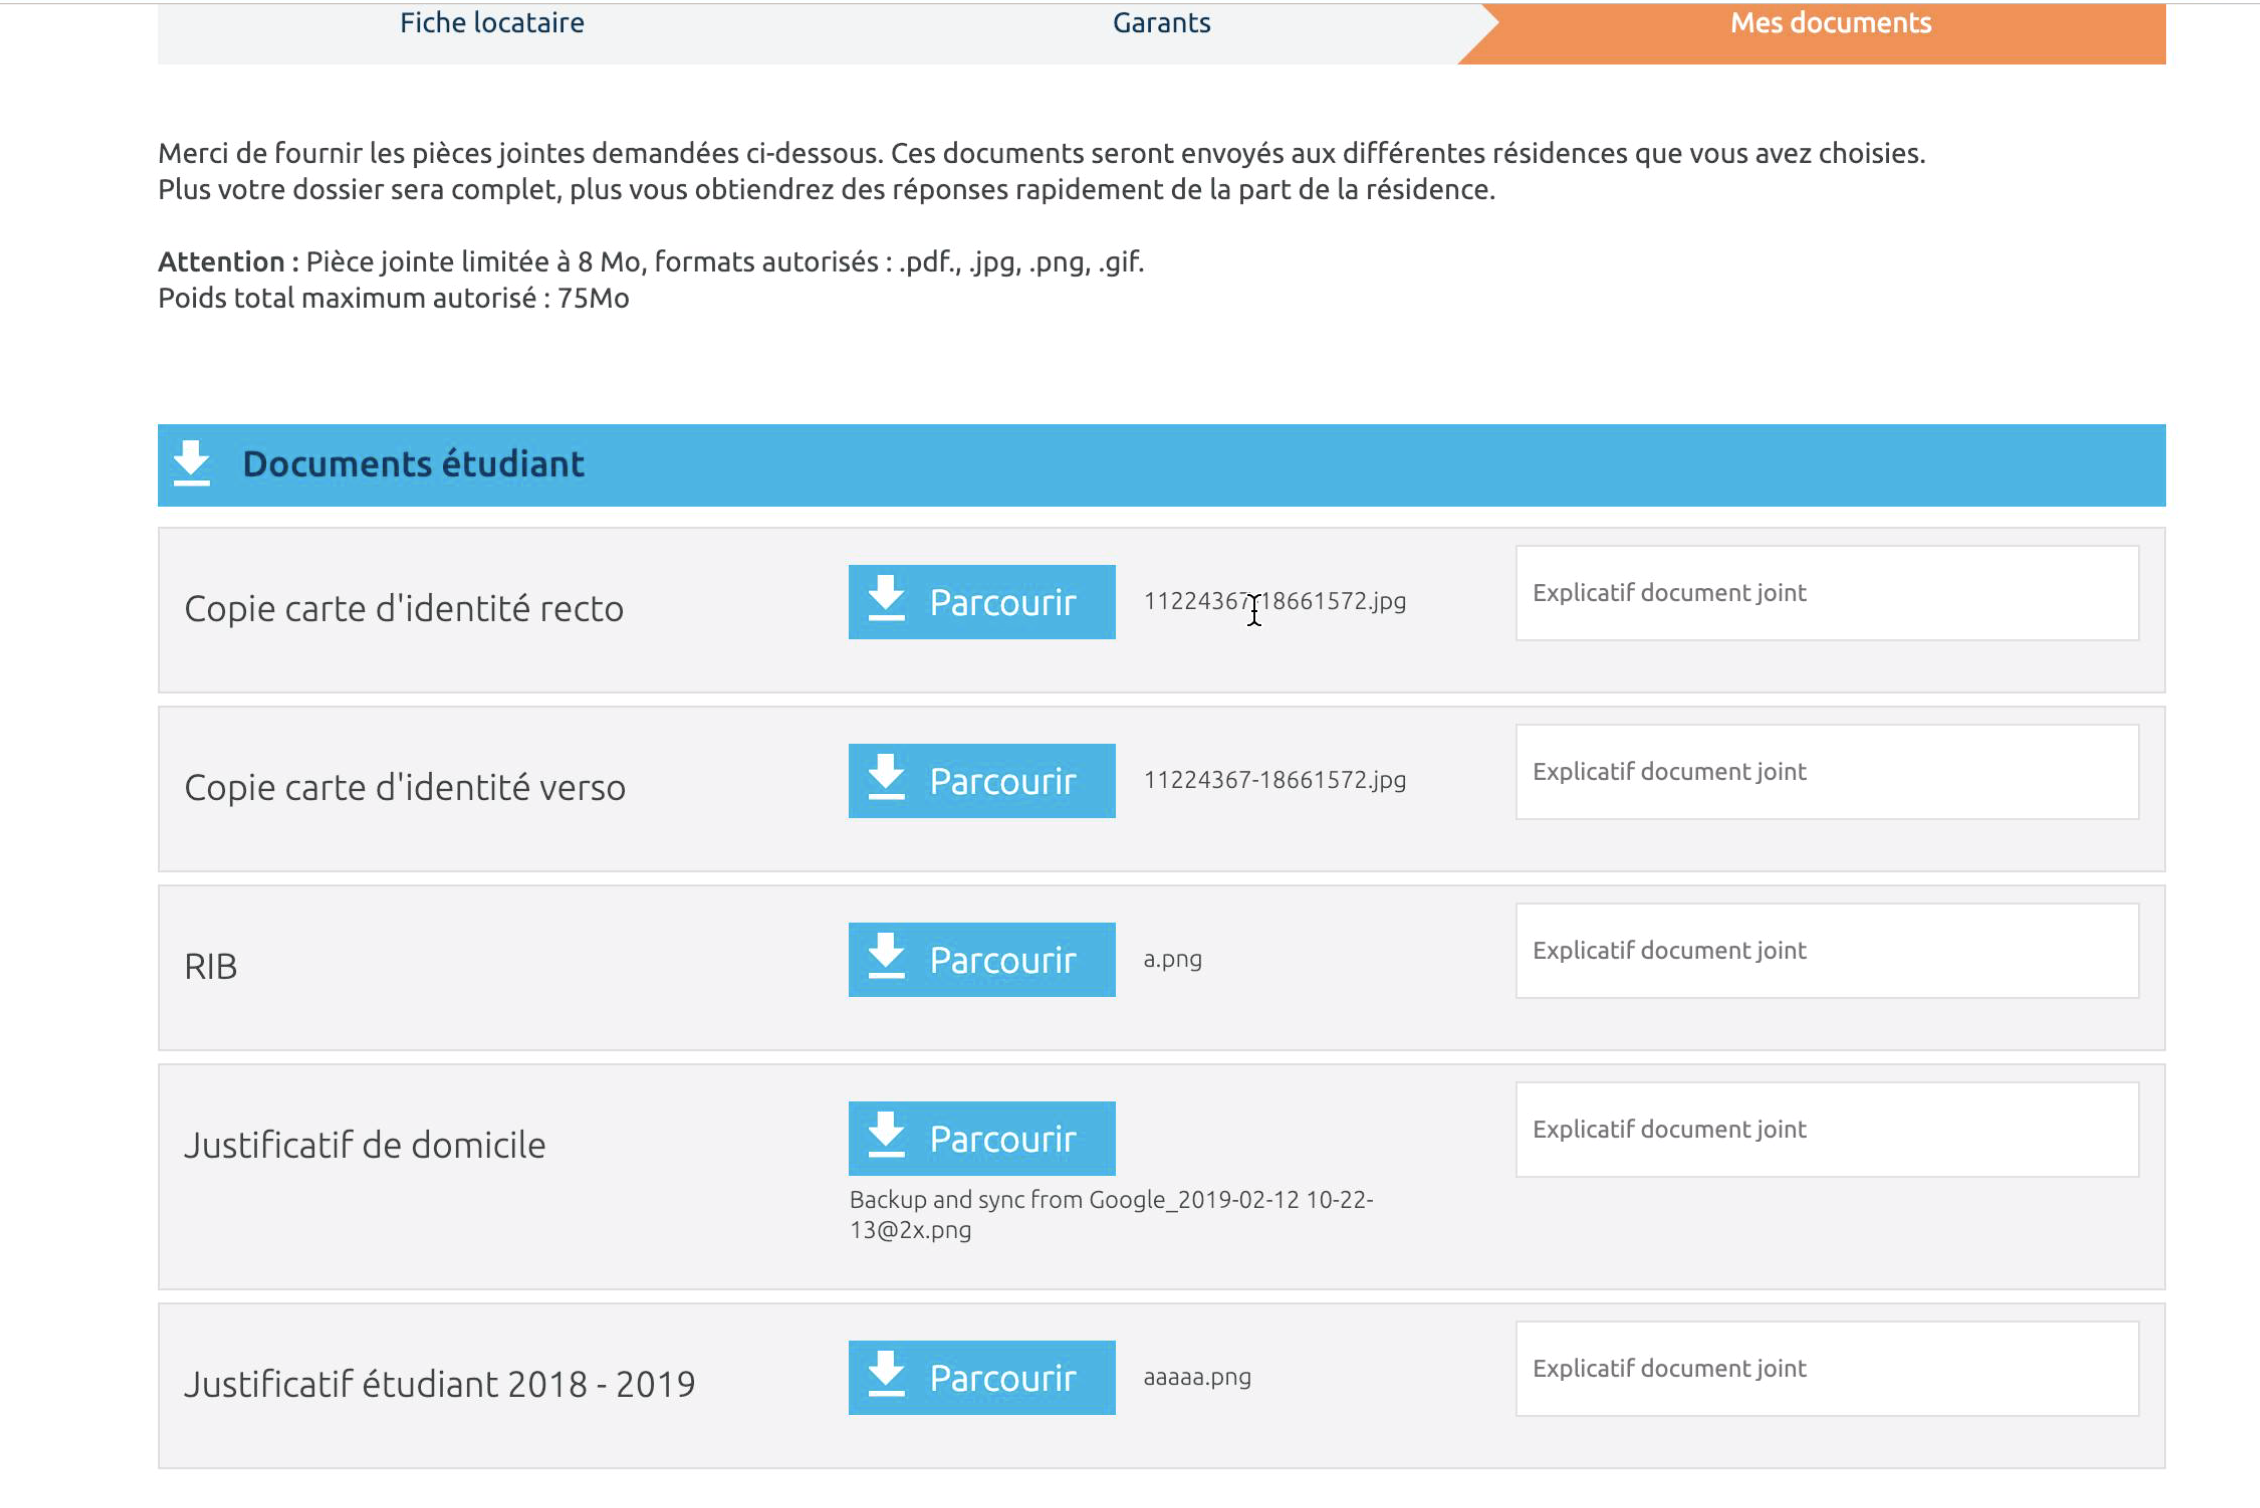Viewport: 2260px width, 1508px height.
Task: Switch to the Fiche locataire tab
Action: [492, 23]
